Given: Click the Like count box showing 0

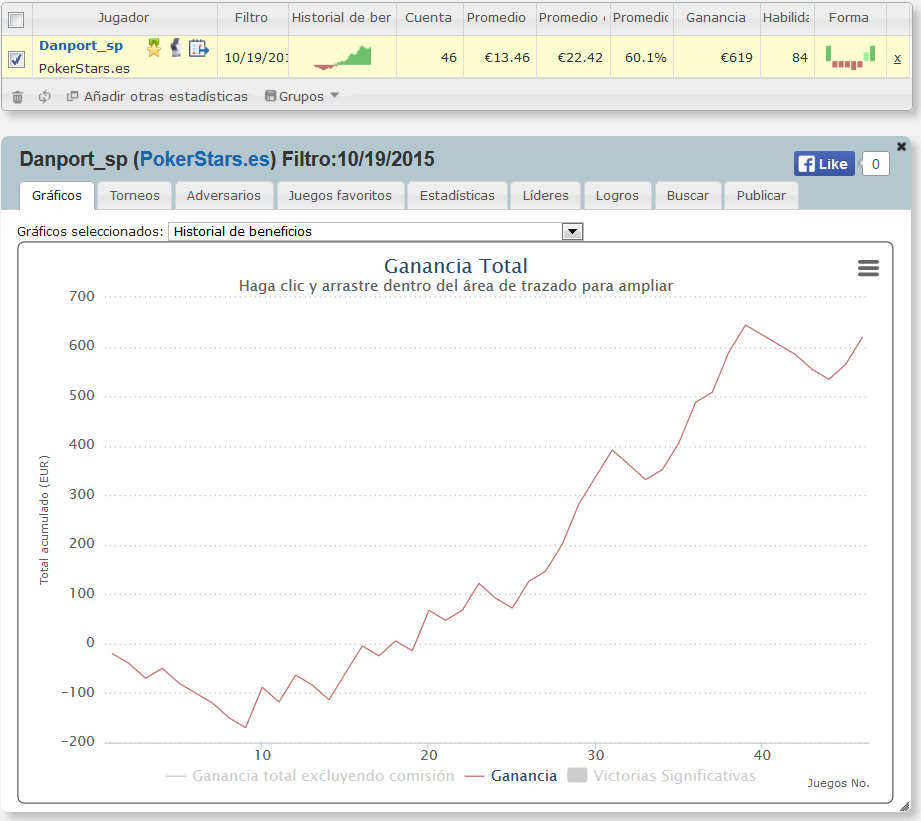Looking at the screenshot, I should [x=875, y=164].
